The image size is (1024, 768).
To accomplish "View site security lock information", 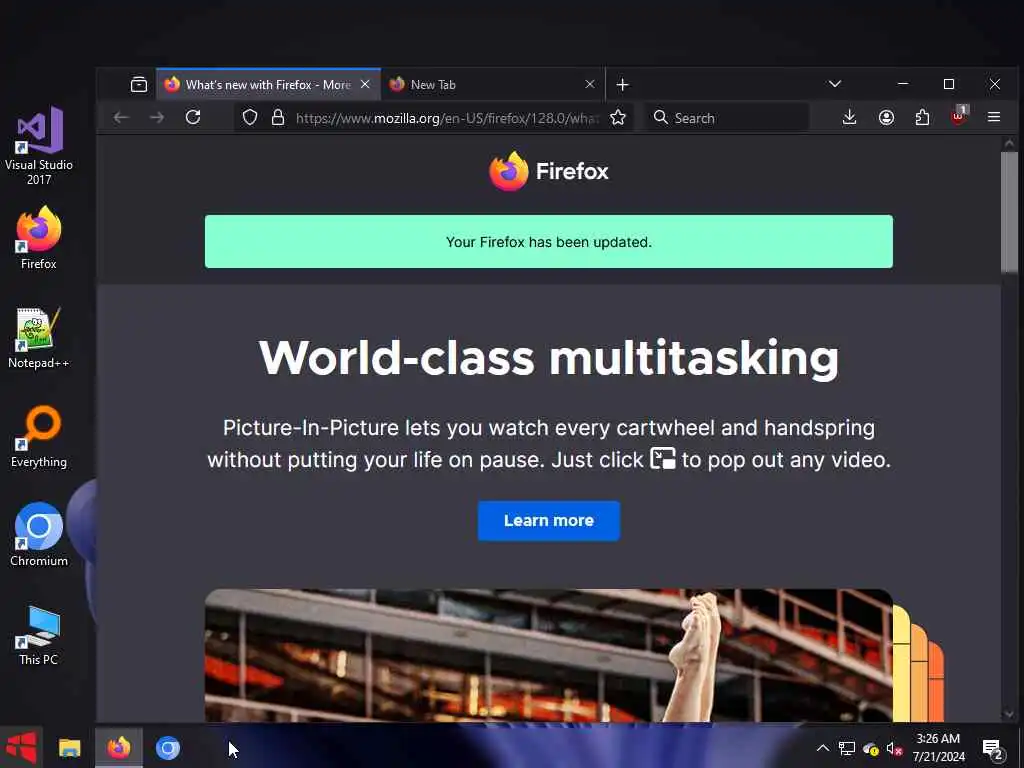I will [x=278, y=118].
